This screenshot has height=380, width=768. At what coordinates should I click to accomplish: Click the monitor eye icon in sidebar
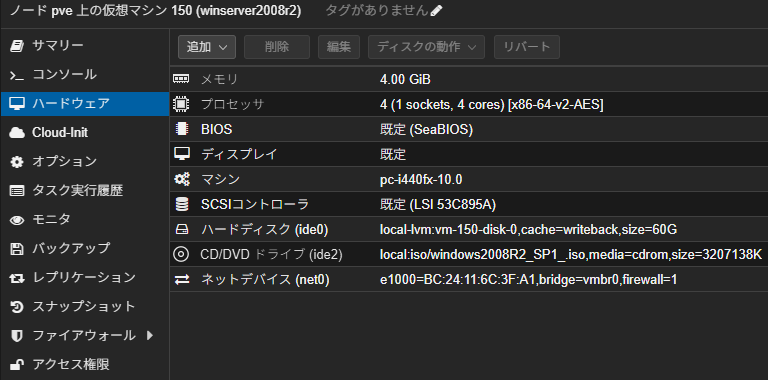pyautogui.click(x=17, y=220)
